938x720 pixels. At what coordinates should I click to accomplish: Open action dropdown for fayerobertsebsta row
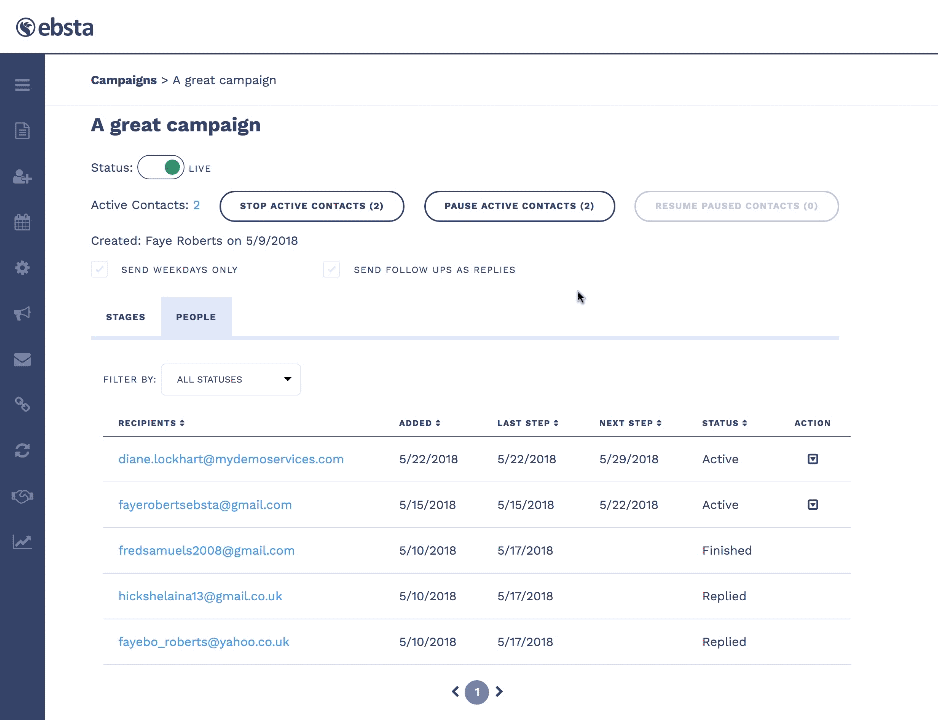point(812,505)
